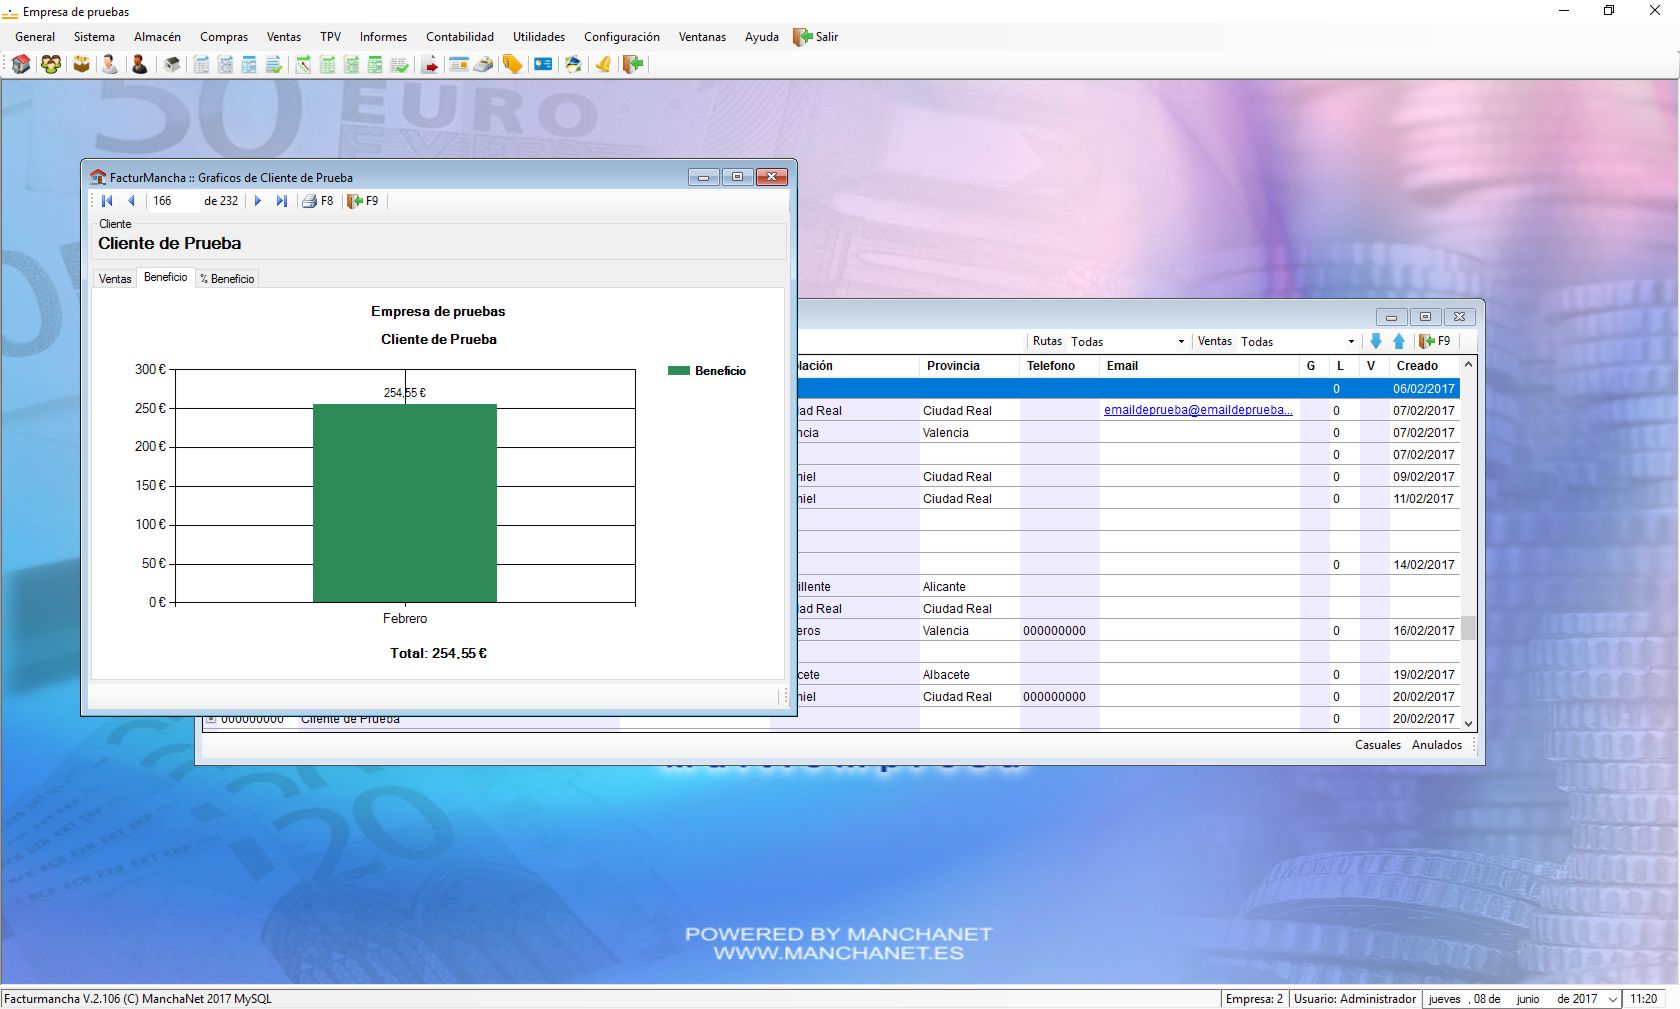1680x1009 pixels.
Task: Open the Contabilidad menu
Action: pyautogui.click(x=459, y=37)
